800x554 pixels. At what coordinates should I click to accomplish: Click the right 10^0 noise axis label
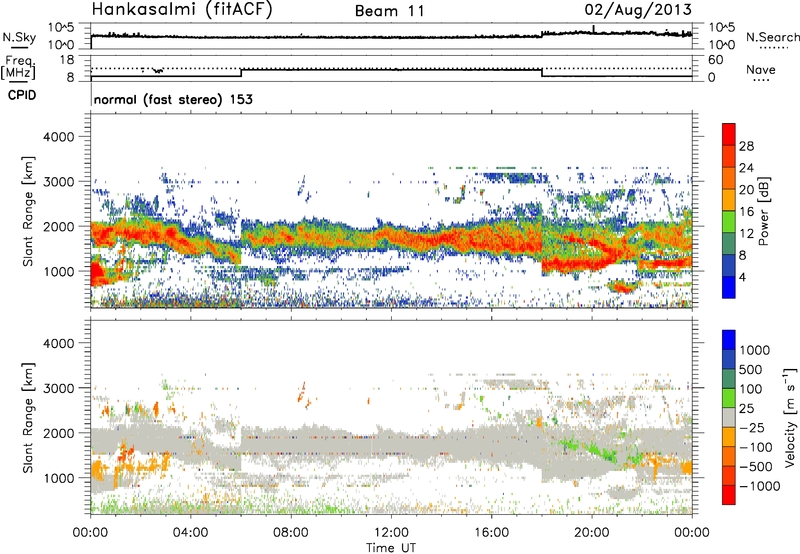coord(722,45)
